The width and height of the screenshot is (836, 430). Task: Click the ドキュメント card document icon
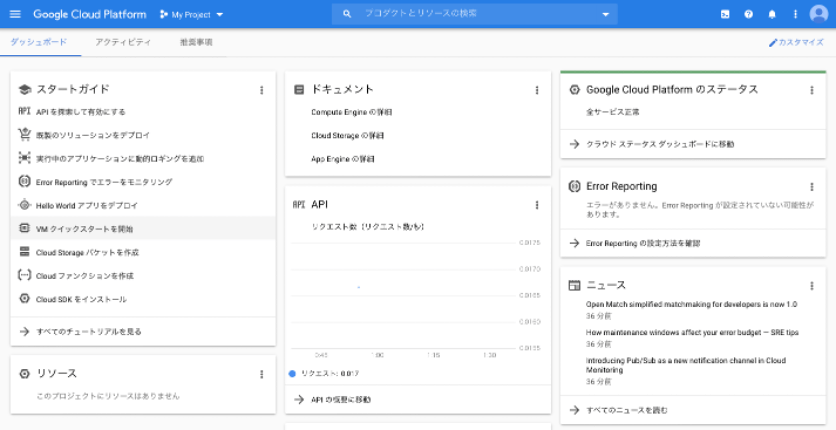[299, 90]
